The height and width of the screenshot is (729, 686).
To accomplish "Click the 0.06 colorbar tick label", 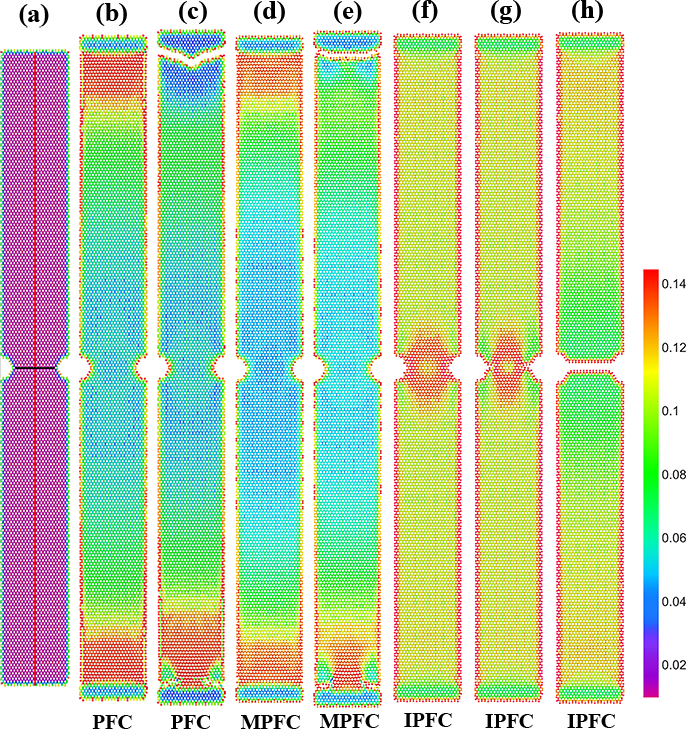I will pos(673,538).
